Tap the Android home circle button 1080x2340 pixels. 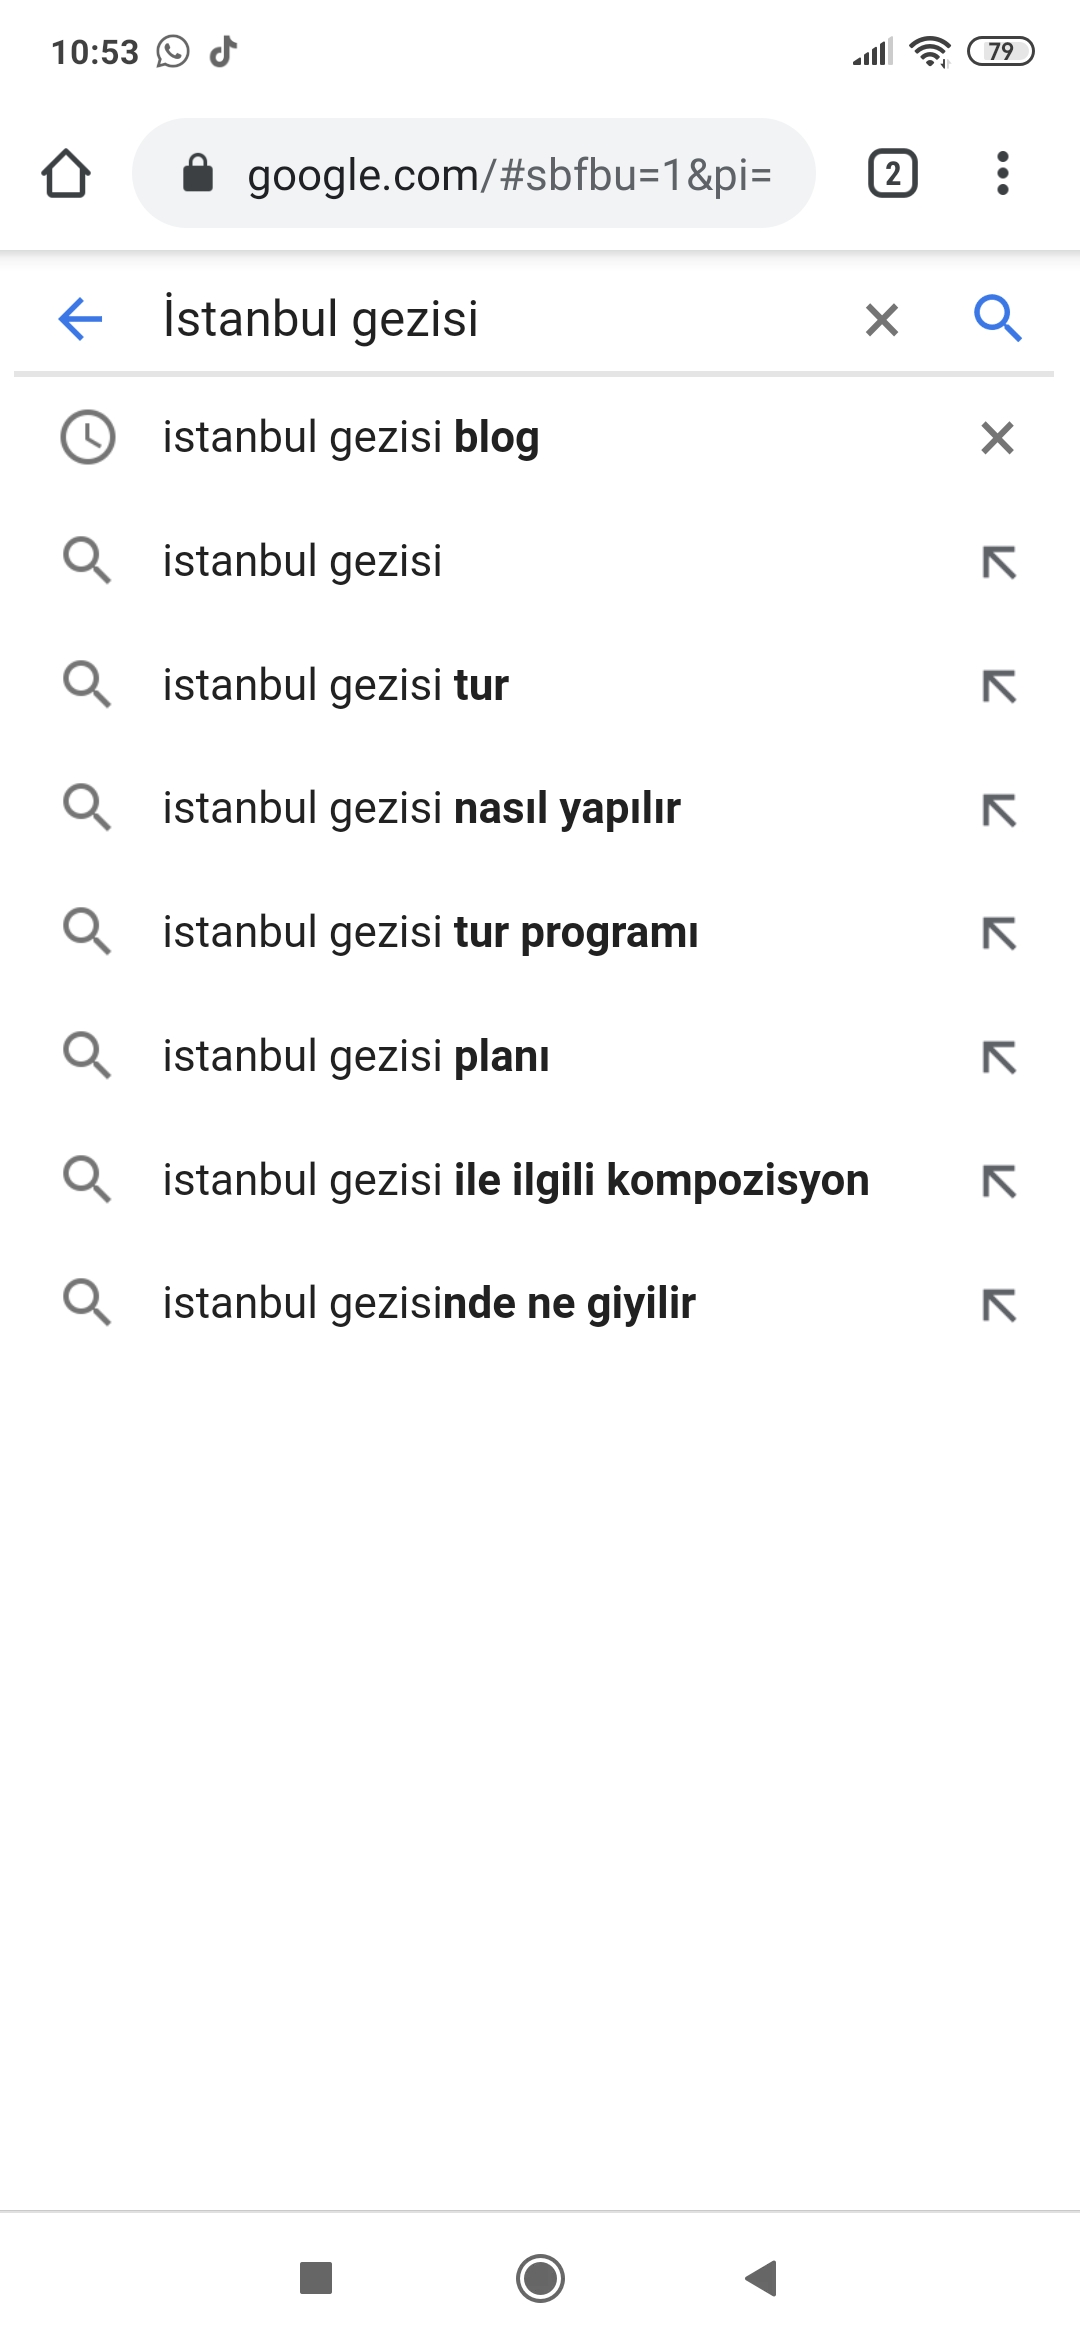(x=540, y=2278)
